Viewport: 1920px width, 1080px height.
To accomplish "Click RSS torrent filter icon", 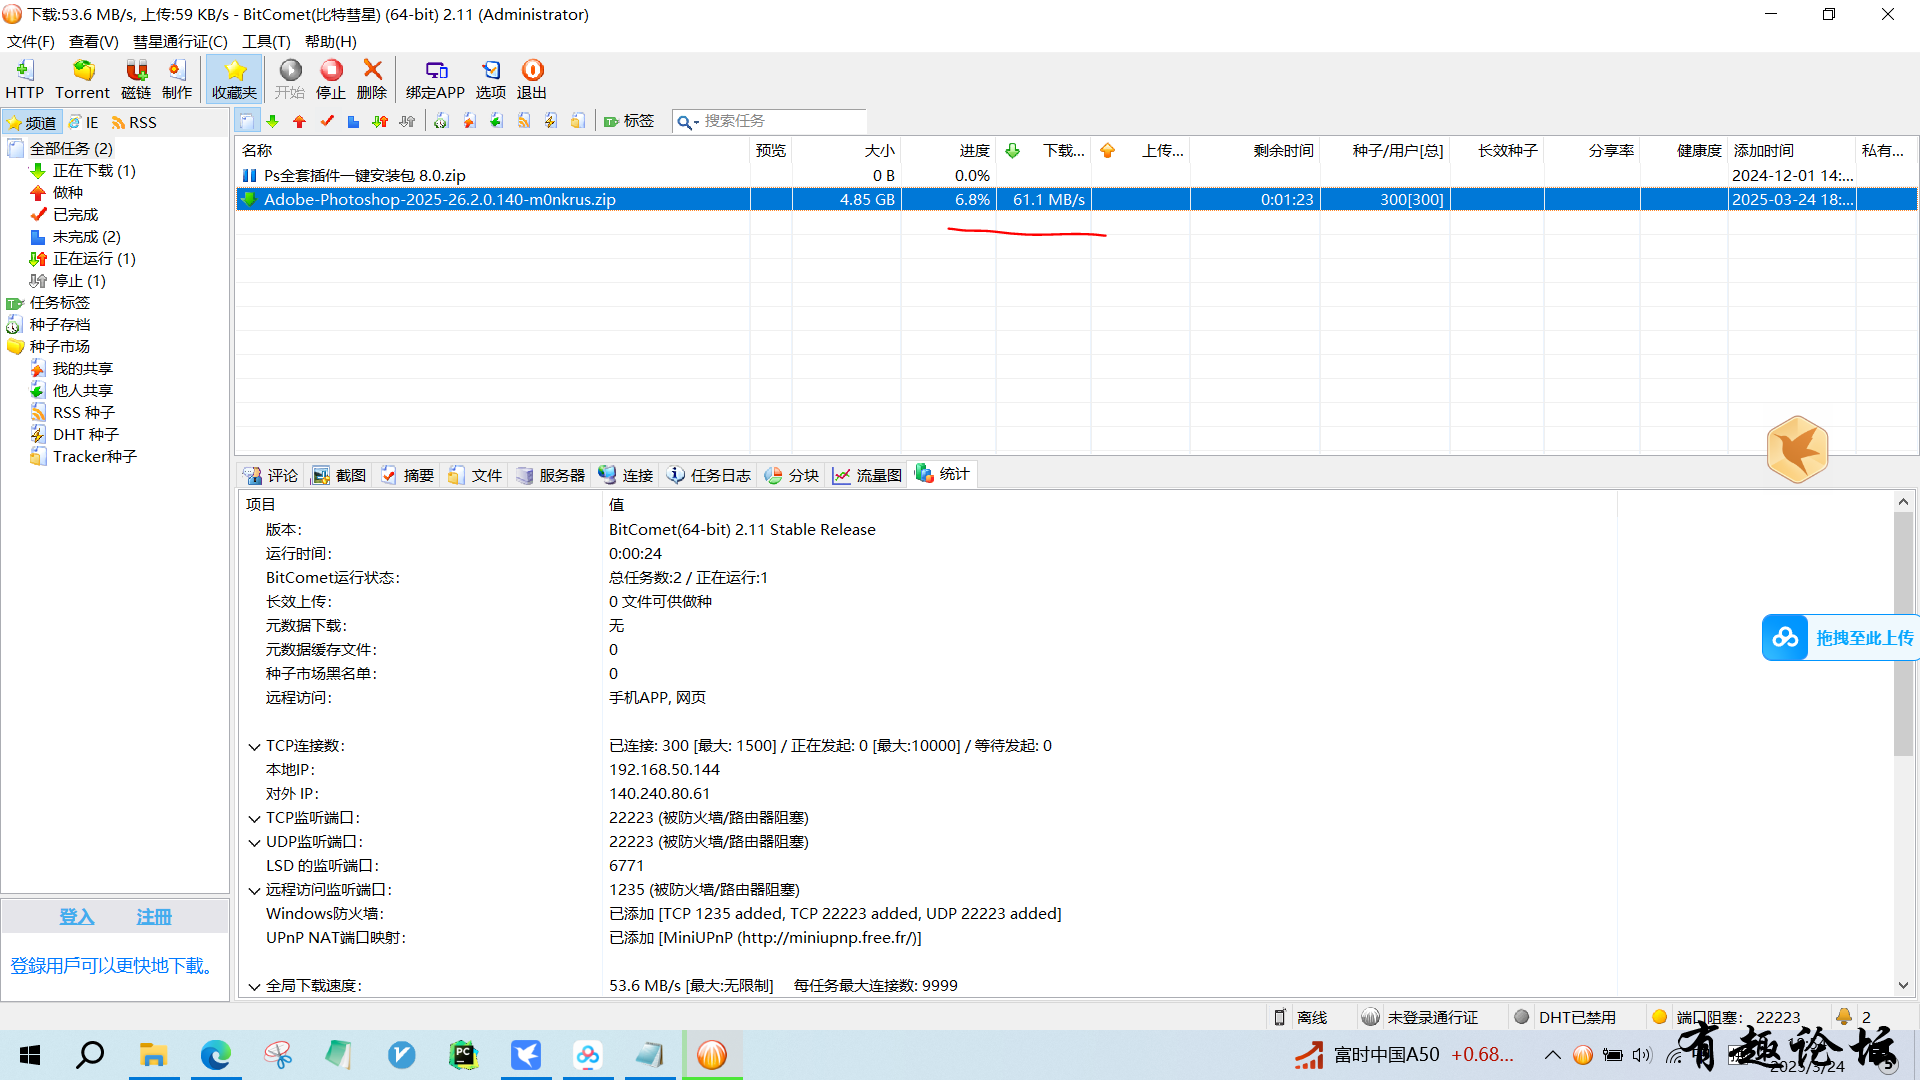I will (x=523, y=121).
